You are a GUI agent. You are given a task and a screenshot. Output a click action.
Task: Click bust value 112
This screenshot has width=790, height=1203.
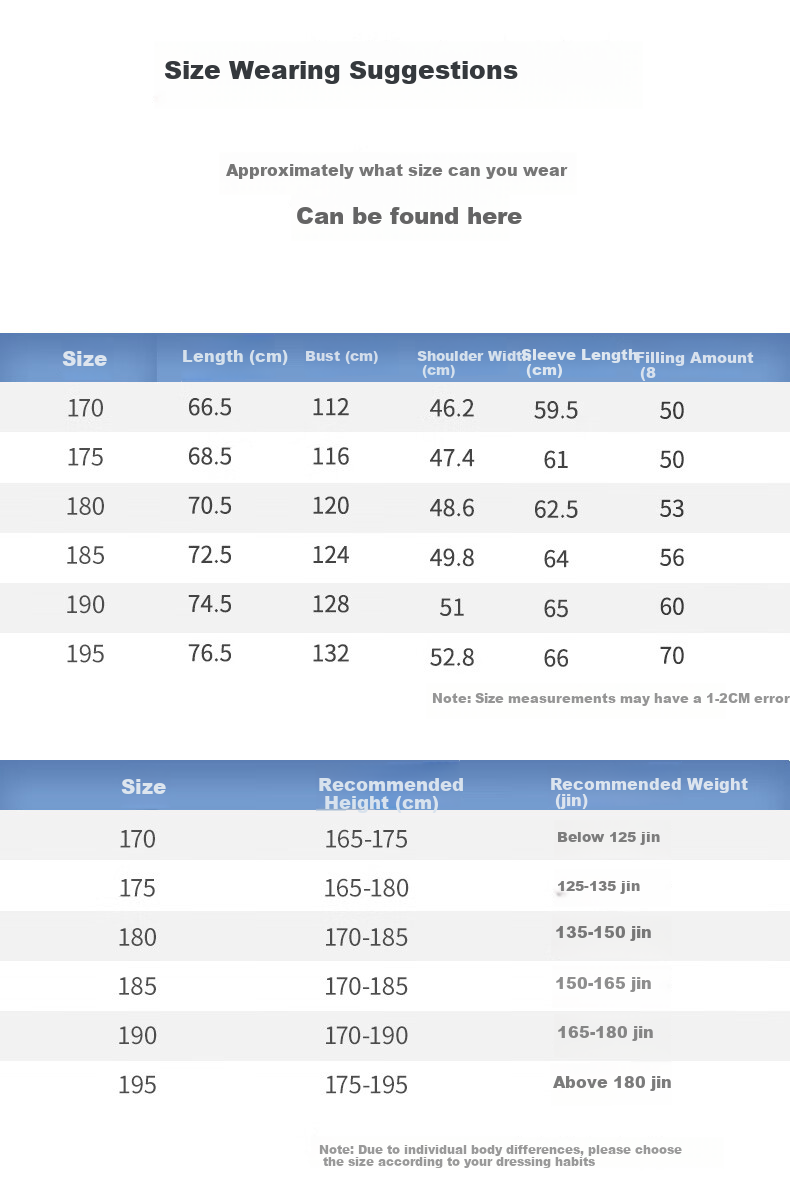(x=331, y=408)
